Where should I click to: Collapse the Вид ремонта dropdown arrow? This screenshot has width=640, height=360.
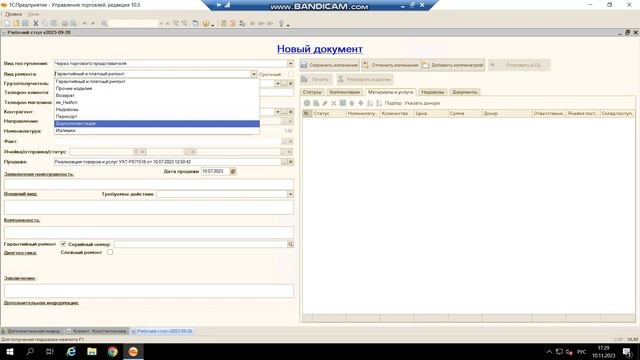tap(253, 74)
